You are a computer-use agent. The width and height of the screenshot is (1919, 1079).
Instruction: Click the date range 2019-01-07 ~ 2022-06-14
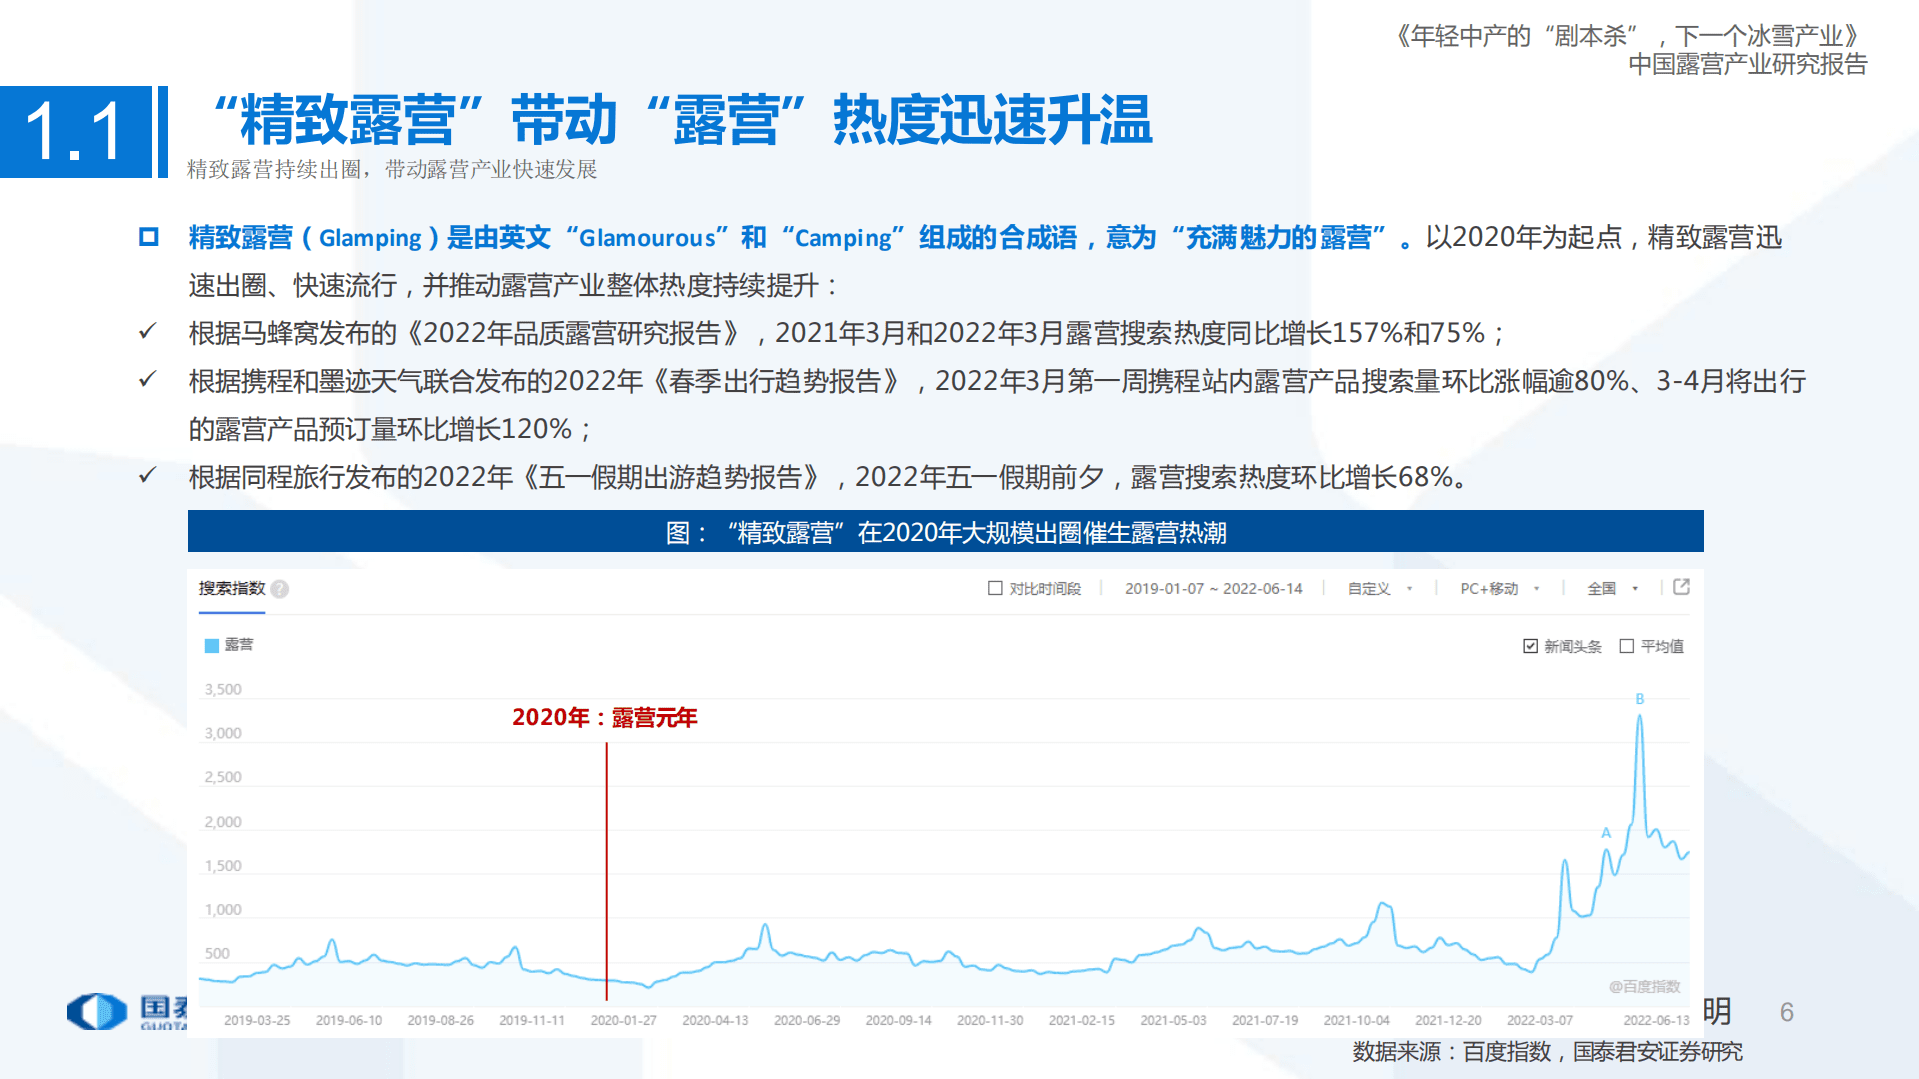pos(1215,588)
